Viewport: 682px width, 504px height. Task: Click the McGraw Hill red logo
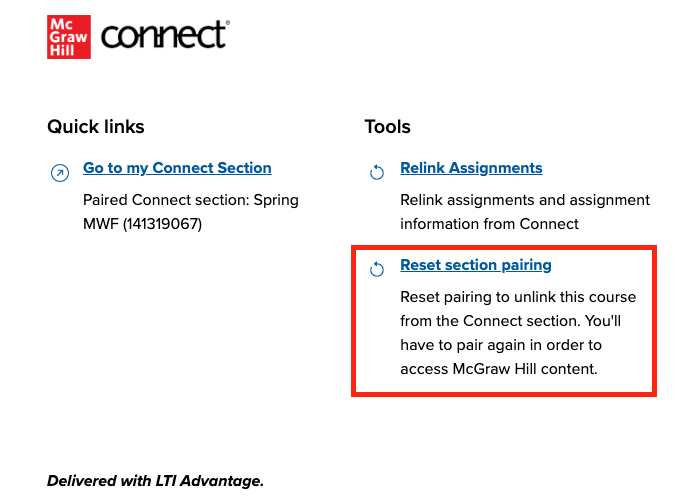(68, 37)
